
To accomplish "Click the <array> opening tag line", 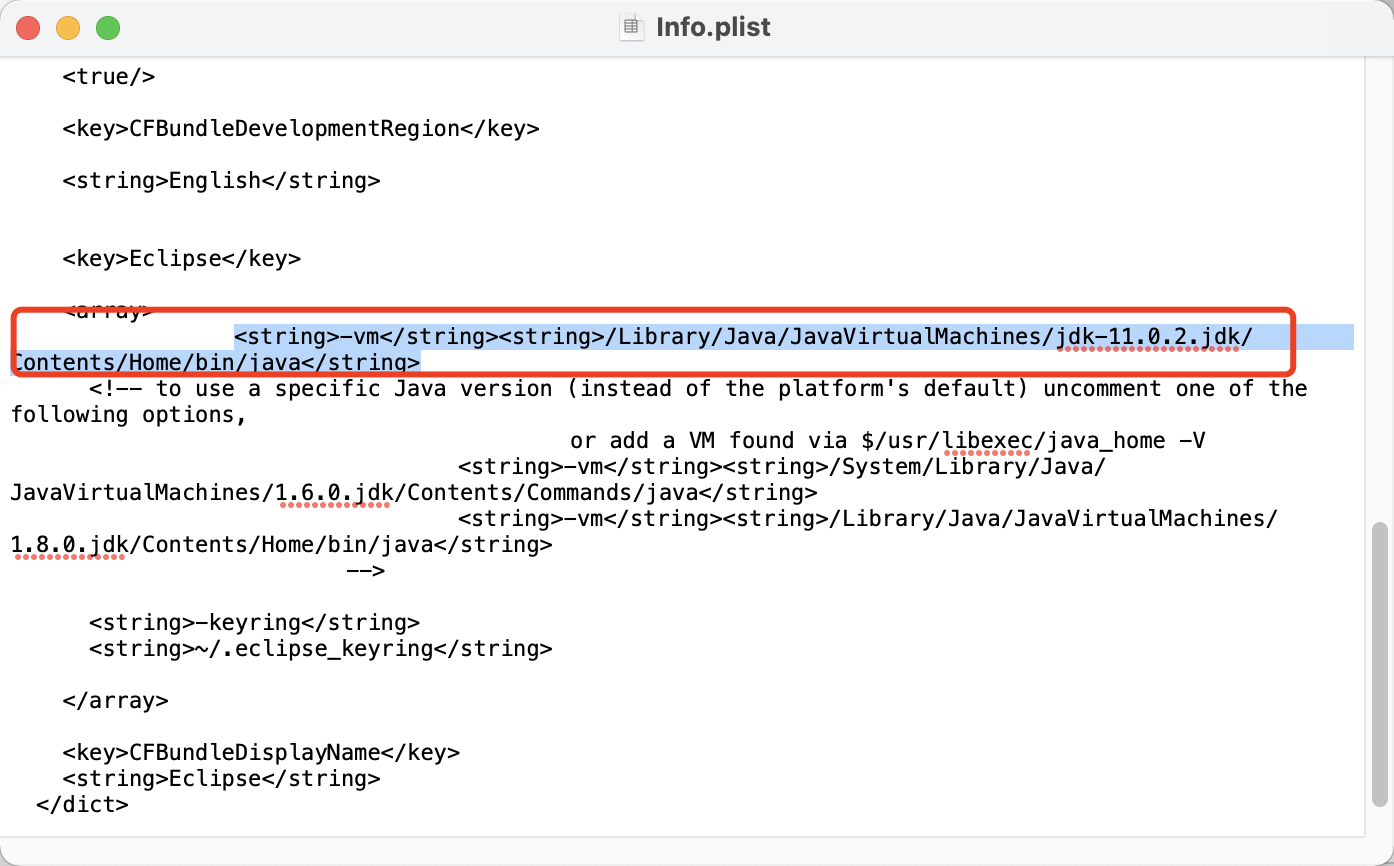I will pos(108,311).
